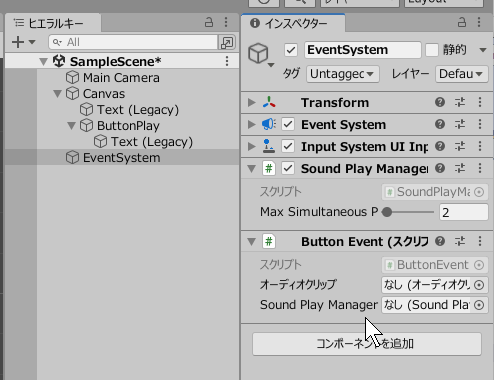494x380 pixels.
Task: Open SoundPlayManager script object picker
Action: point(479,192)
